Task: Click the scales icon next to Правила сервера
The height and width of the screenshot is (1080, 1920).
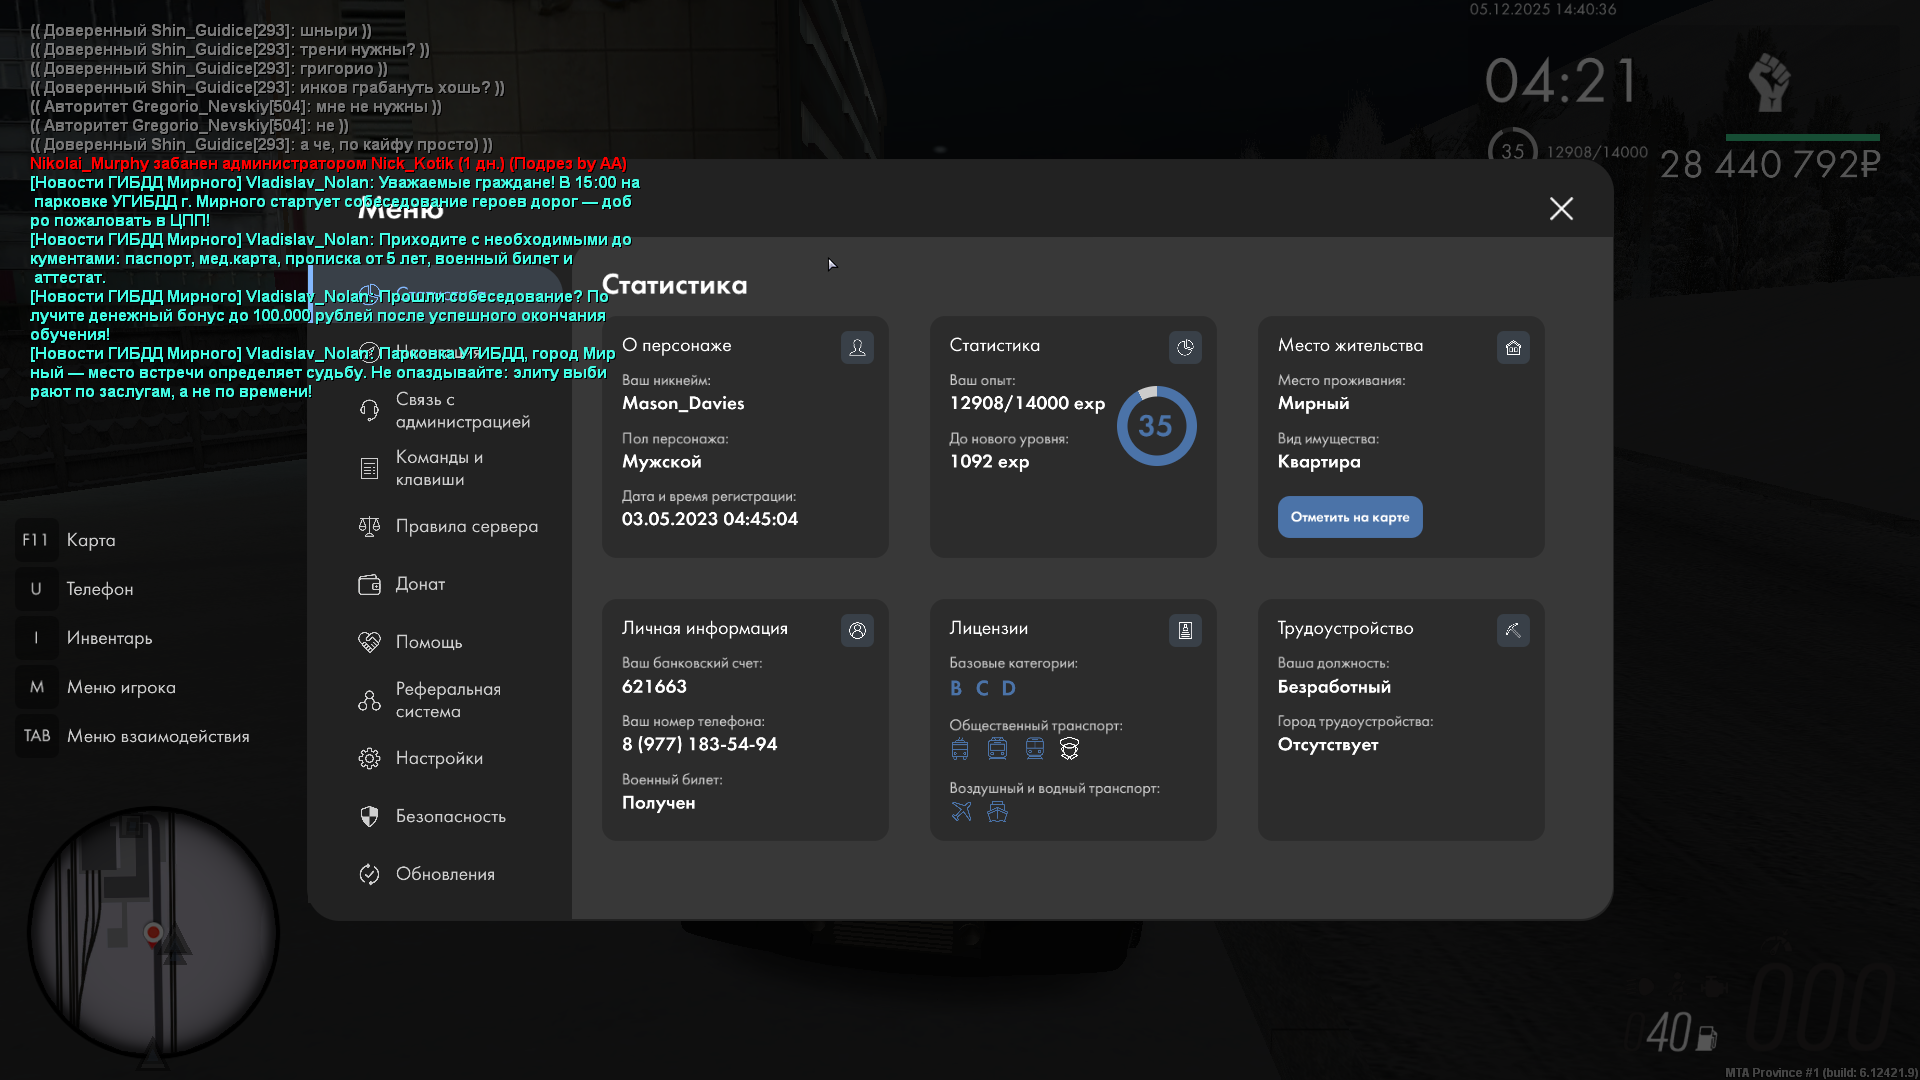Action: [x=369, y=526]
